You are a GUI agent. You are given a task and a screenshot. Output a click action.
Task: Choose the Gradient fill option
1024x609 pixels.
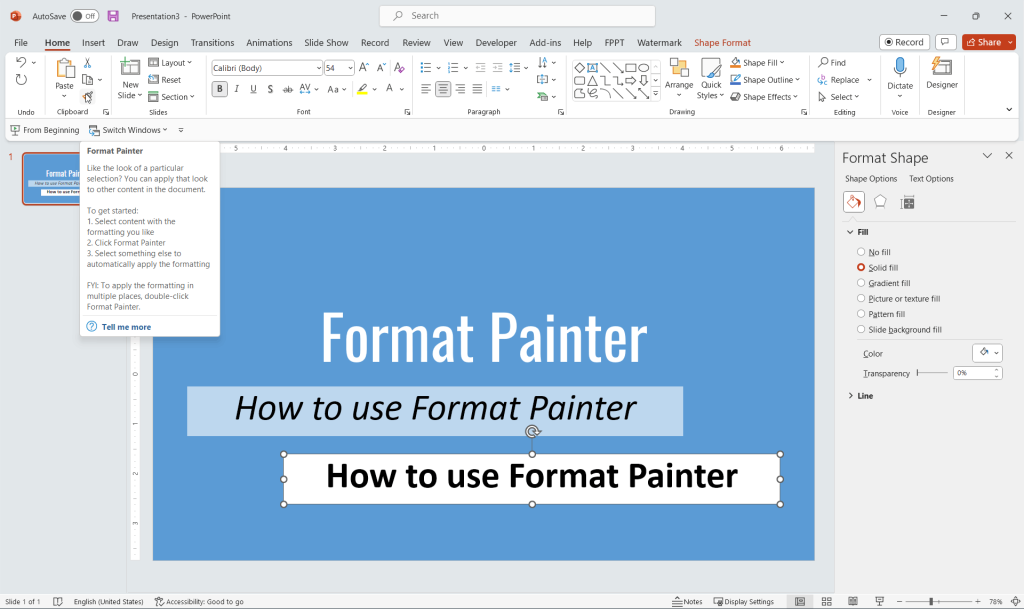(861, 283)
